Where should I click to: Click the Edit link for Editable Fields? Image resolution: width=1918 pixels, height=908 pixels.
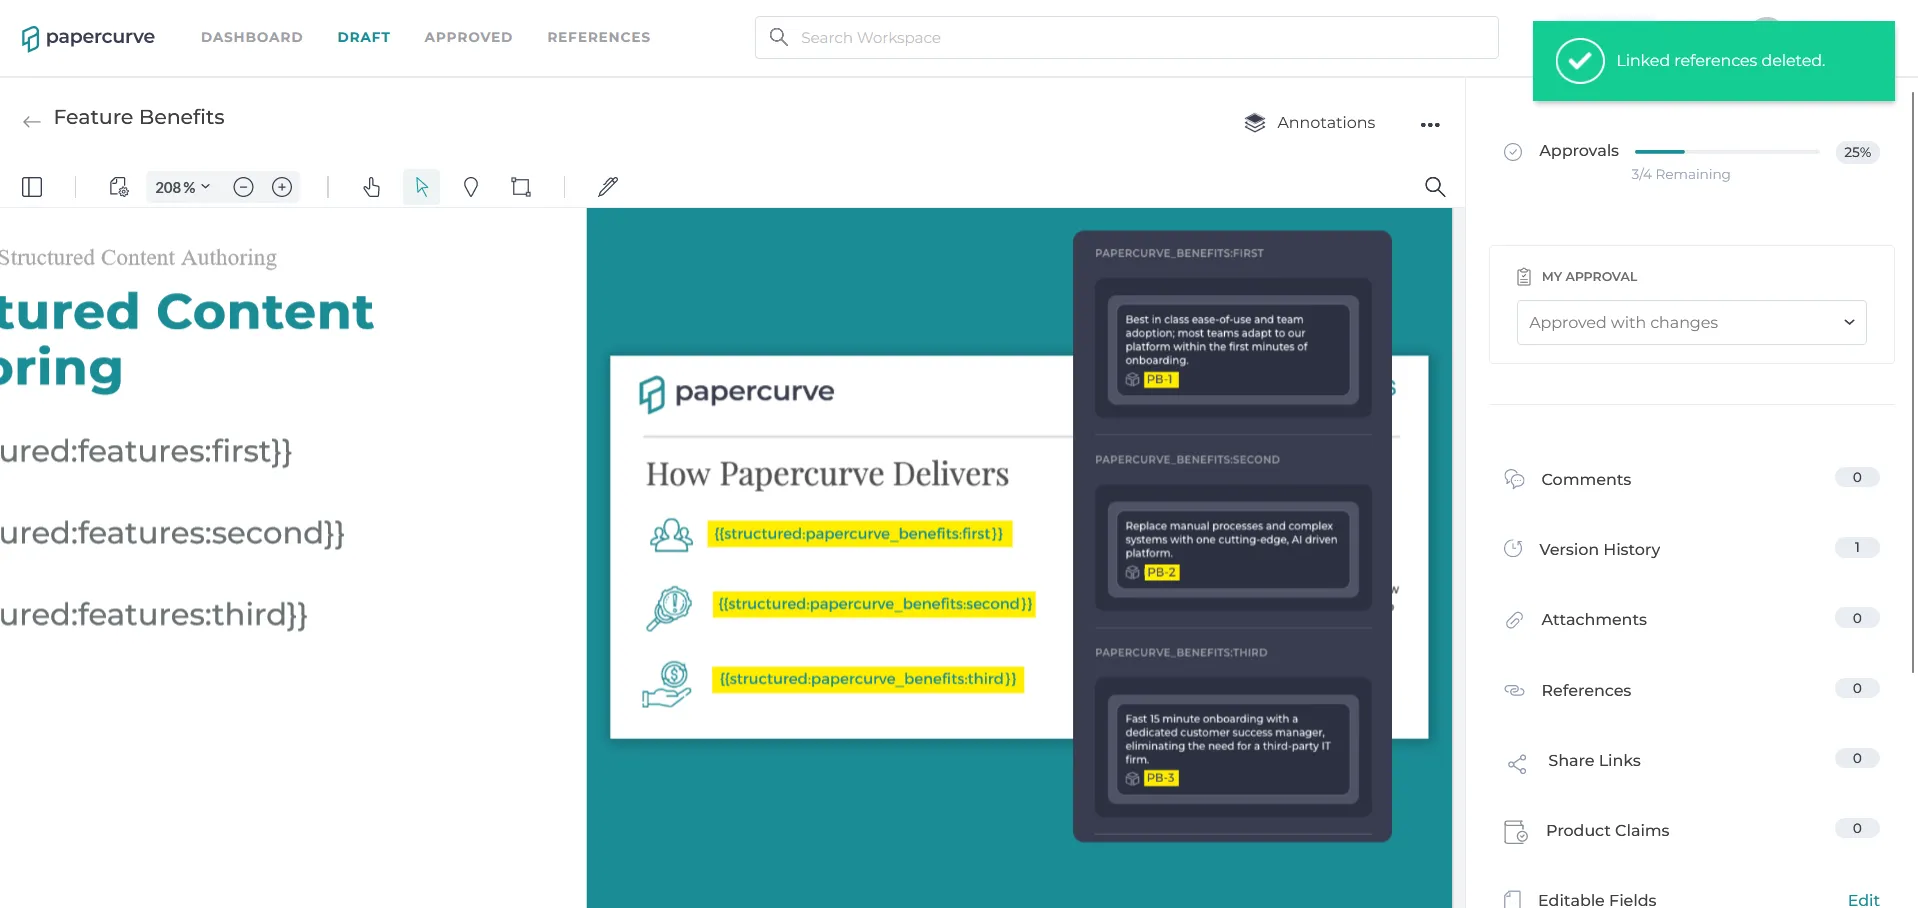(x=1863, y=900)
